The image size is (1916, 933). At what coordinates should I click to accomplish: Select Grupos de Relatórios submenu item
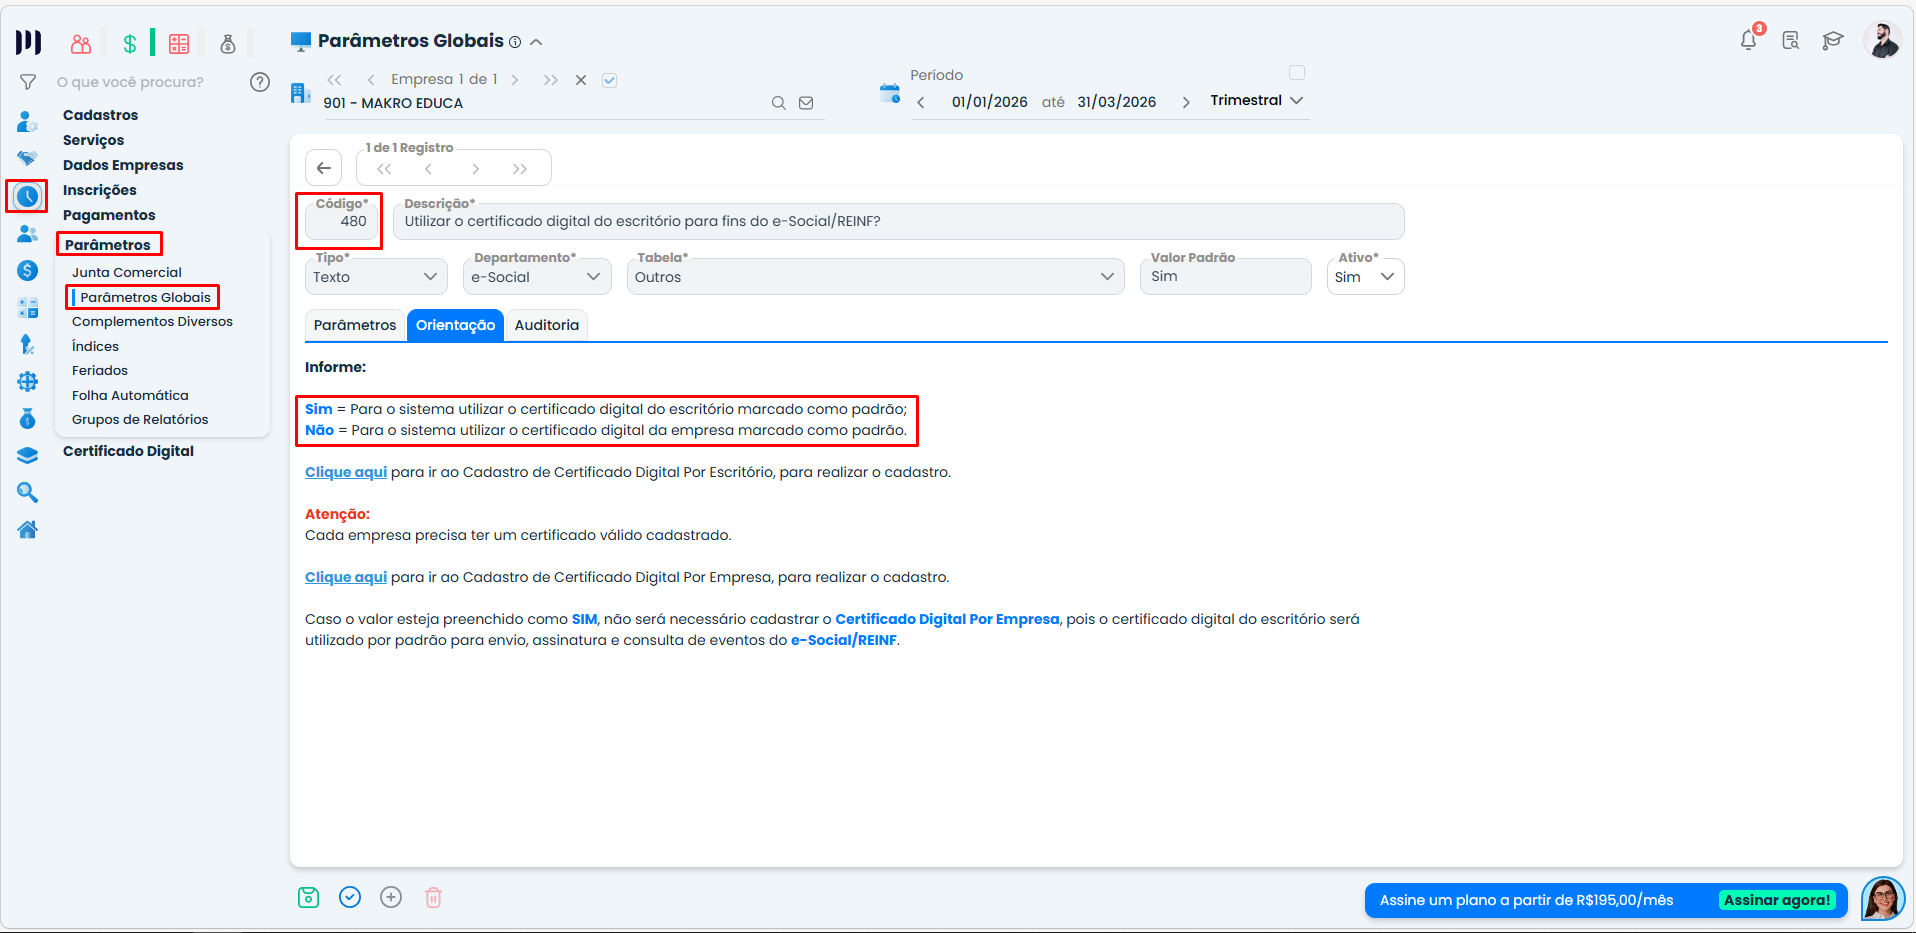pyautogui.click(x=140, y=419)
